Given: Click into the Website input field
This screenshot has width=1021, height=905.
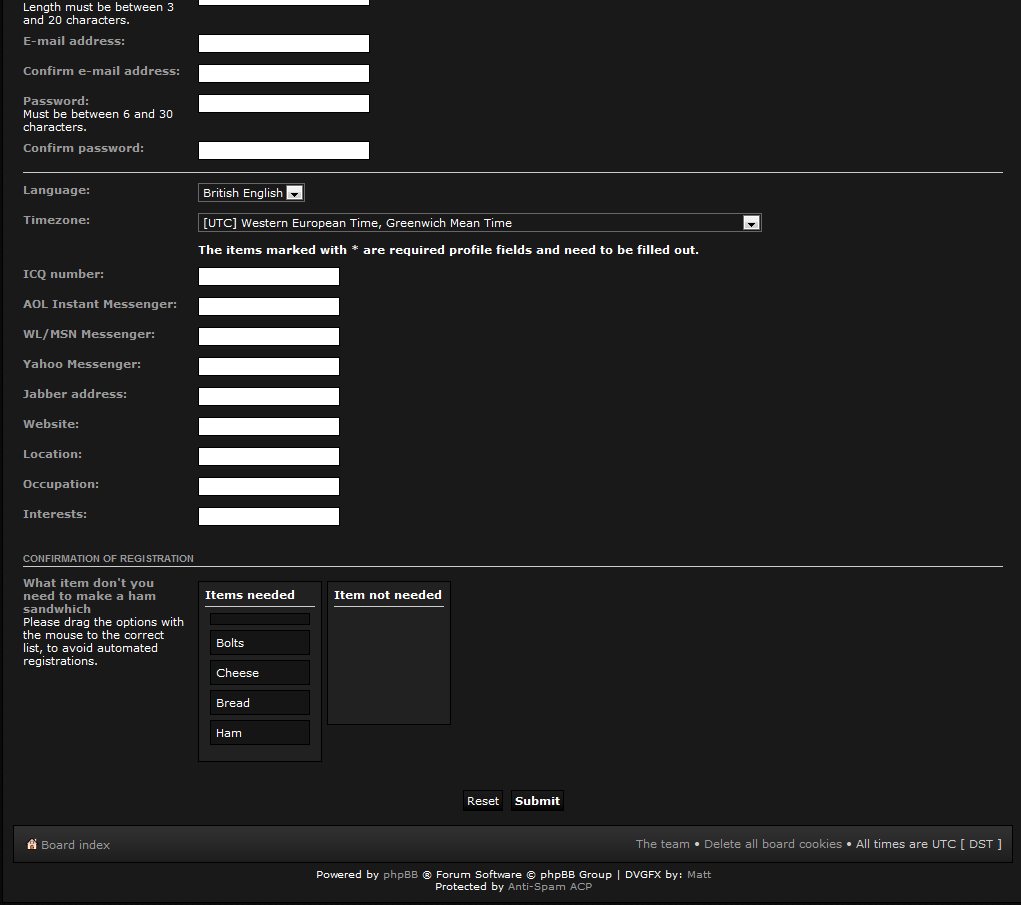Looking at the screenshot, I should [x=269, y=427].
